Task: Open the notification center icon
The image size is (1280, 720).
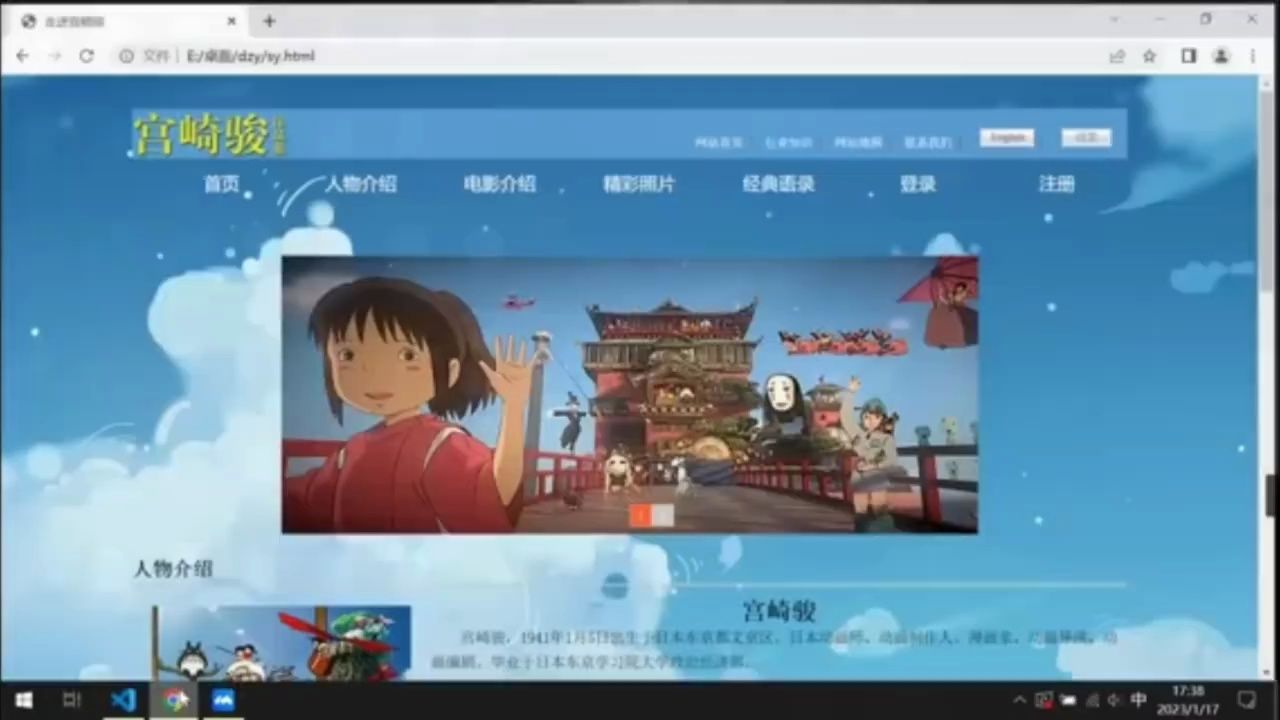Action: click(x=1247, y=700)
